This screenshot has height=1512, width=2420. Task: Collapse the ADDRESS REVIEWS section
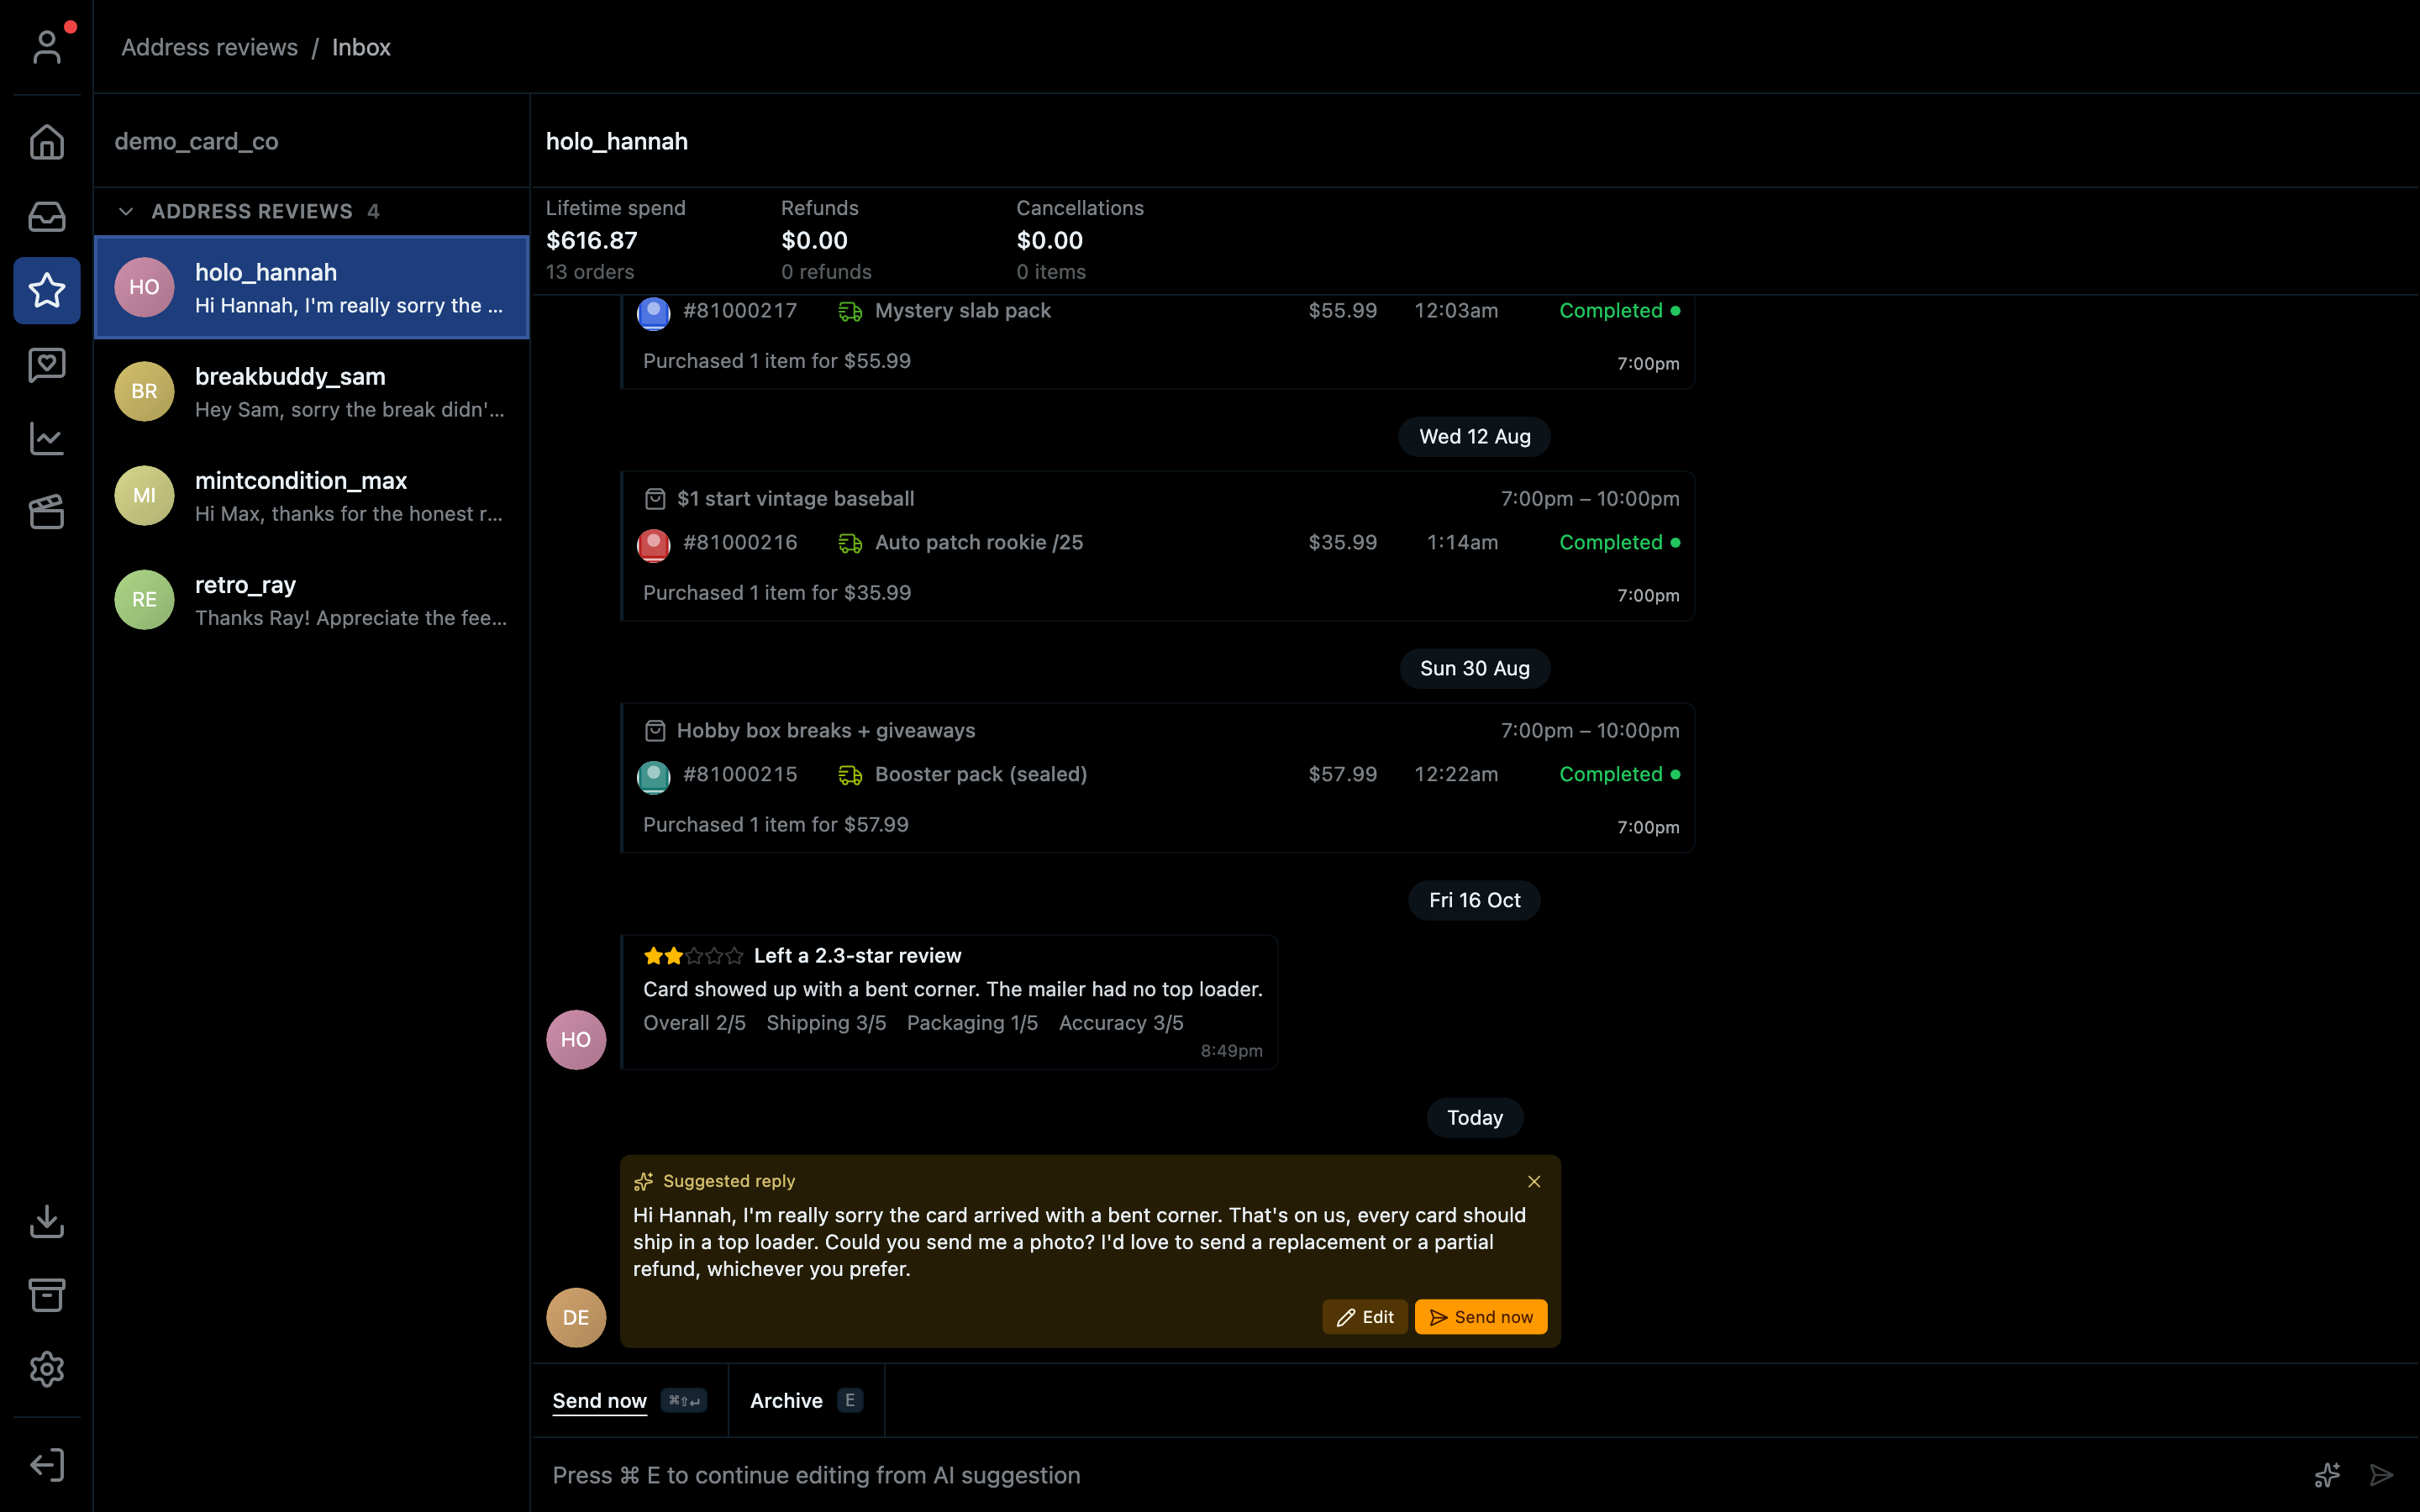point(126,211)
